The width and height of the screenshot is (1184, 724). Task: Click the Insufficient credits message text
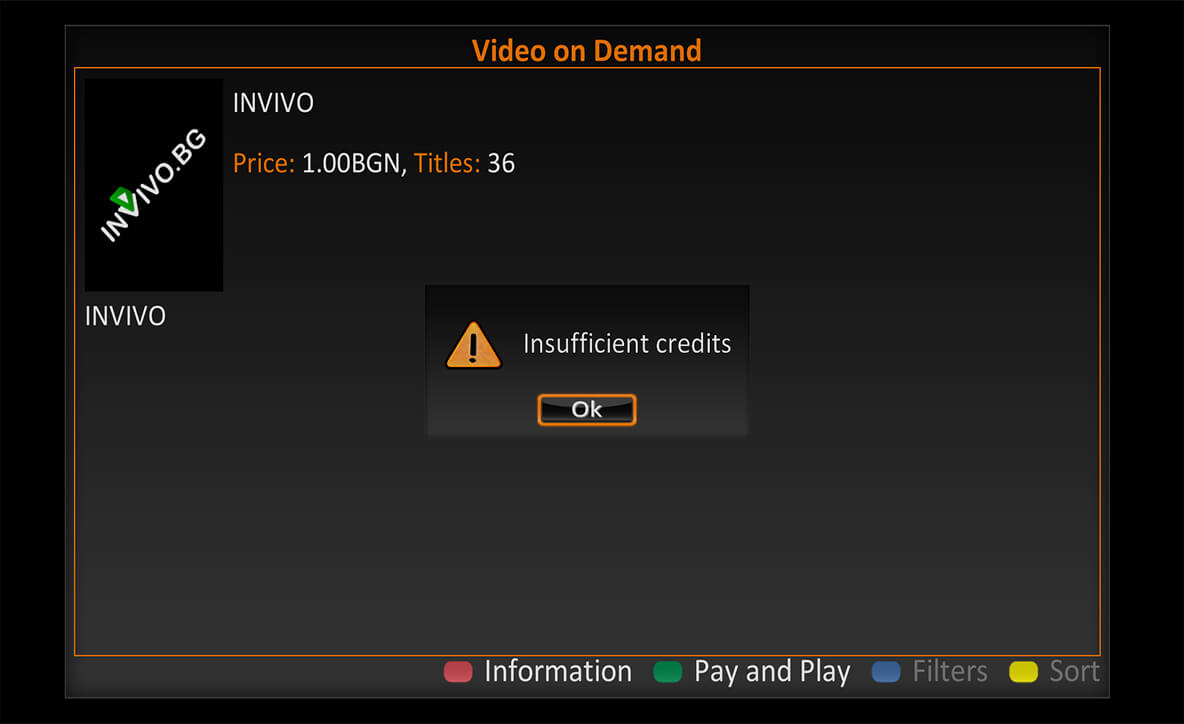tap(627, 344)
